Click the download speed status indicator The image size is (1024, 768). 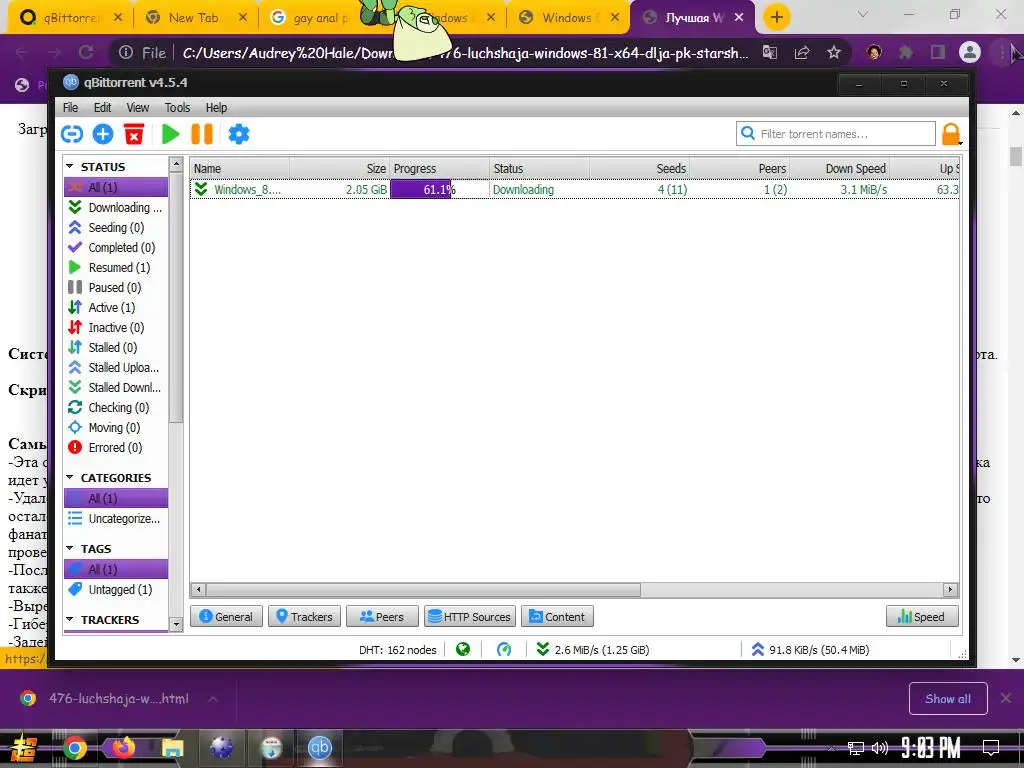click(592, 650)
